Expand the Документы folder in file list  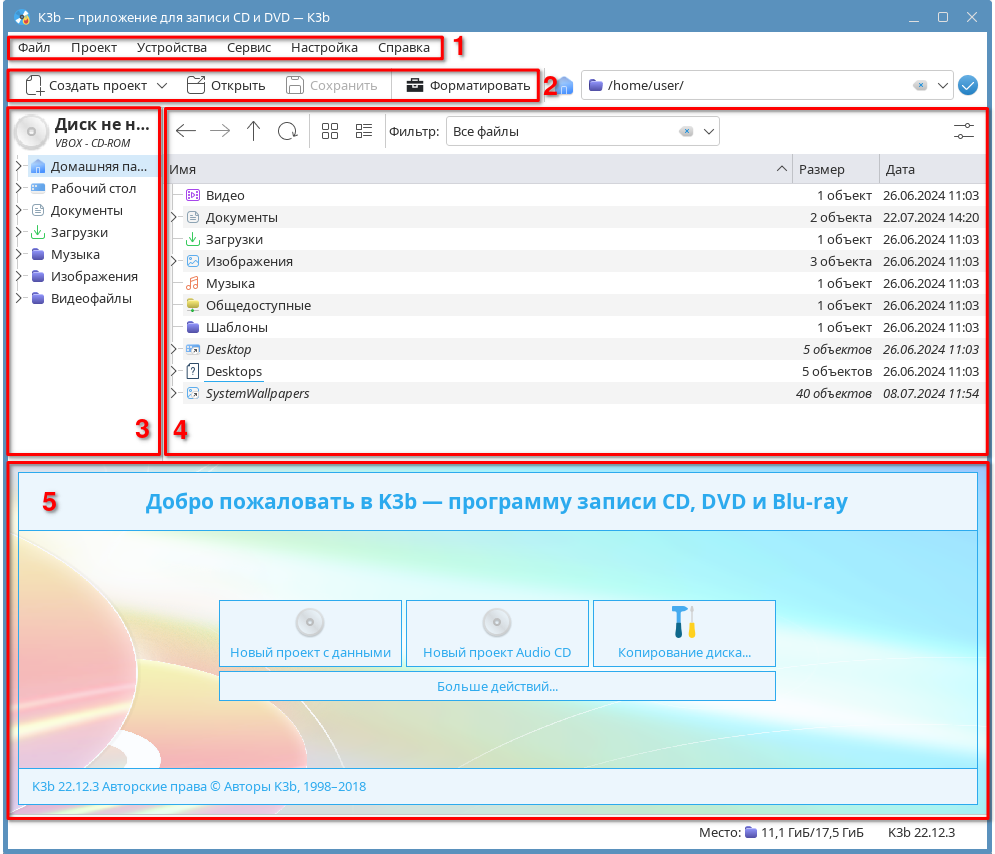[174, 217]
